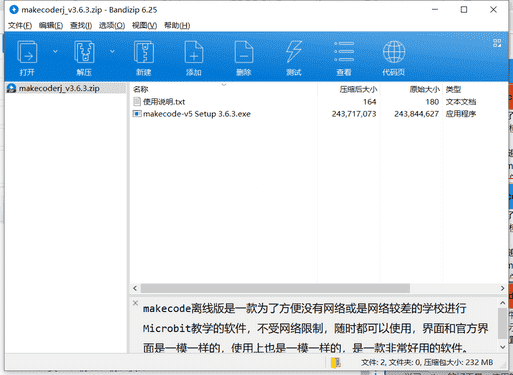Maximize the Bandizip window
Image resolution: width=513 pixels, height=375 pixels.
pyautogui.click(x=464, y=10)
